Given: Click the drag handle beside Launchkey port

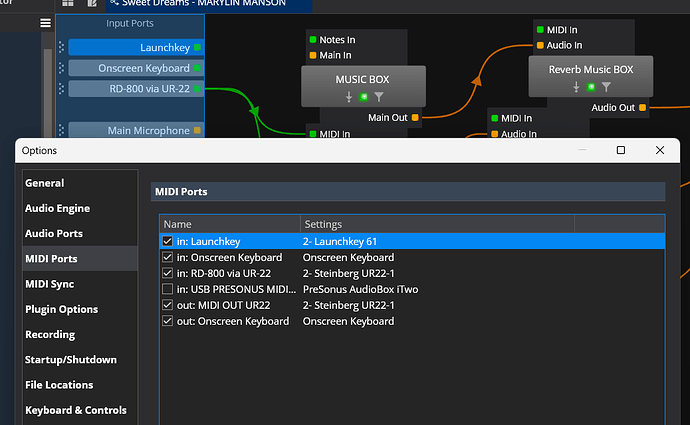Looking at the screenshot, I should tap(62, 47).
